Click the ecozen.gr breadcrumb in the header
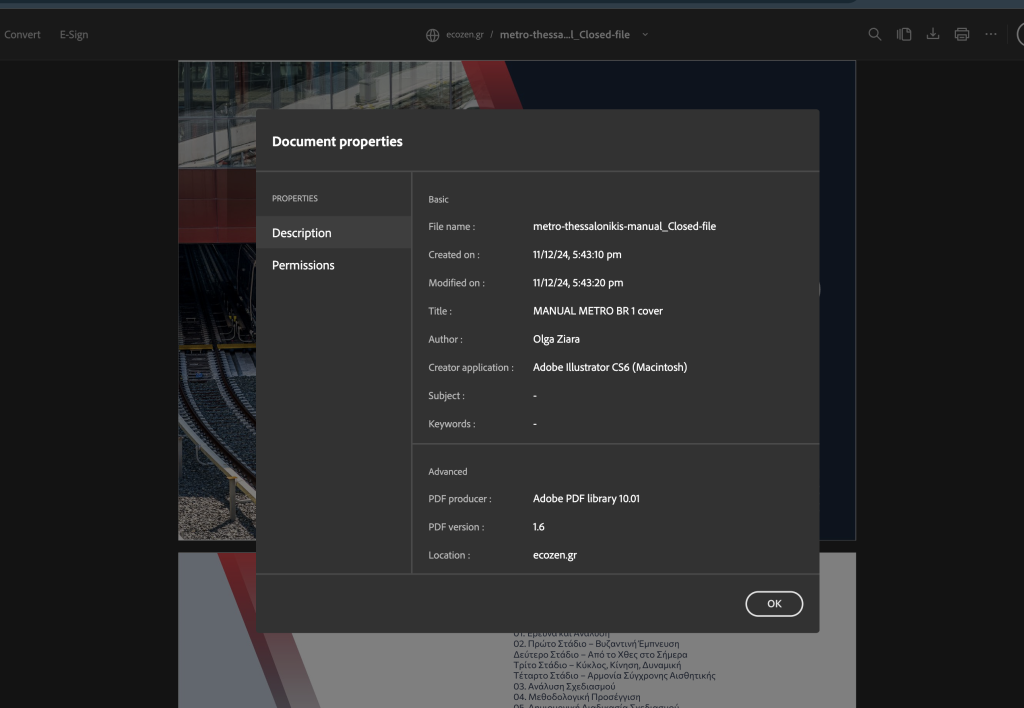Screen dimensions: 1024x708 tap(464, 35)
